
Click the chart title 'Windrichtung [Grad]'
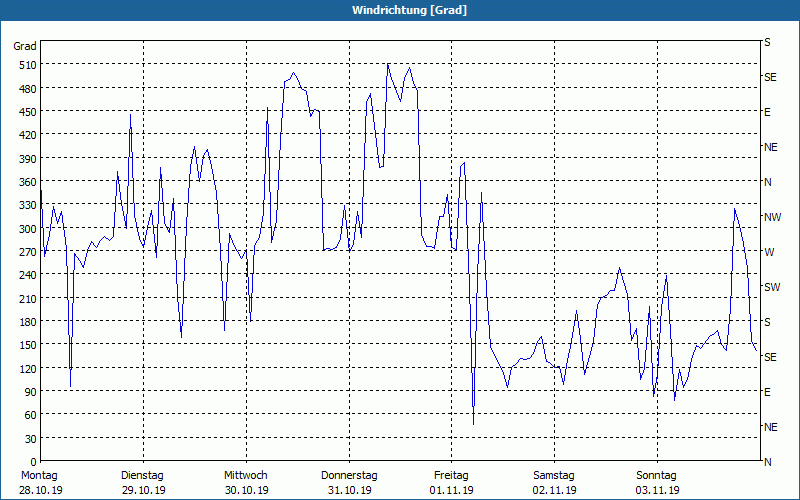(x=409, y=10)
